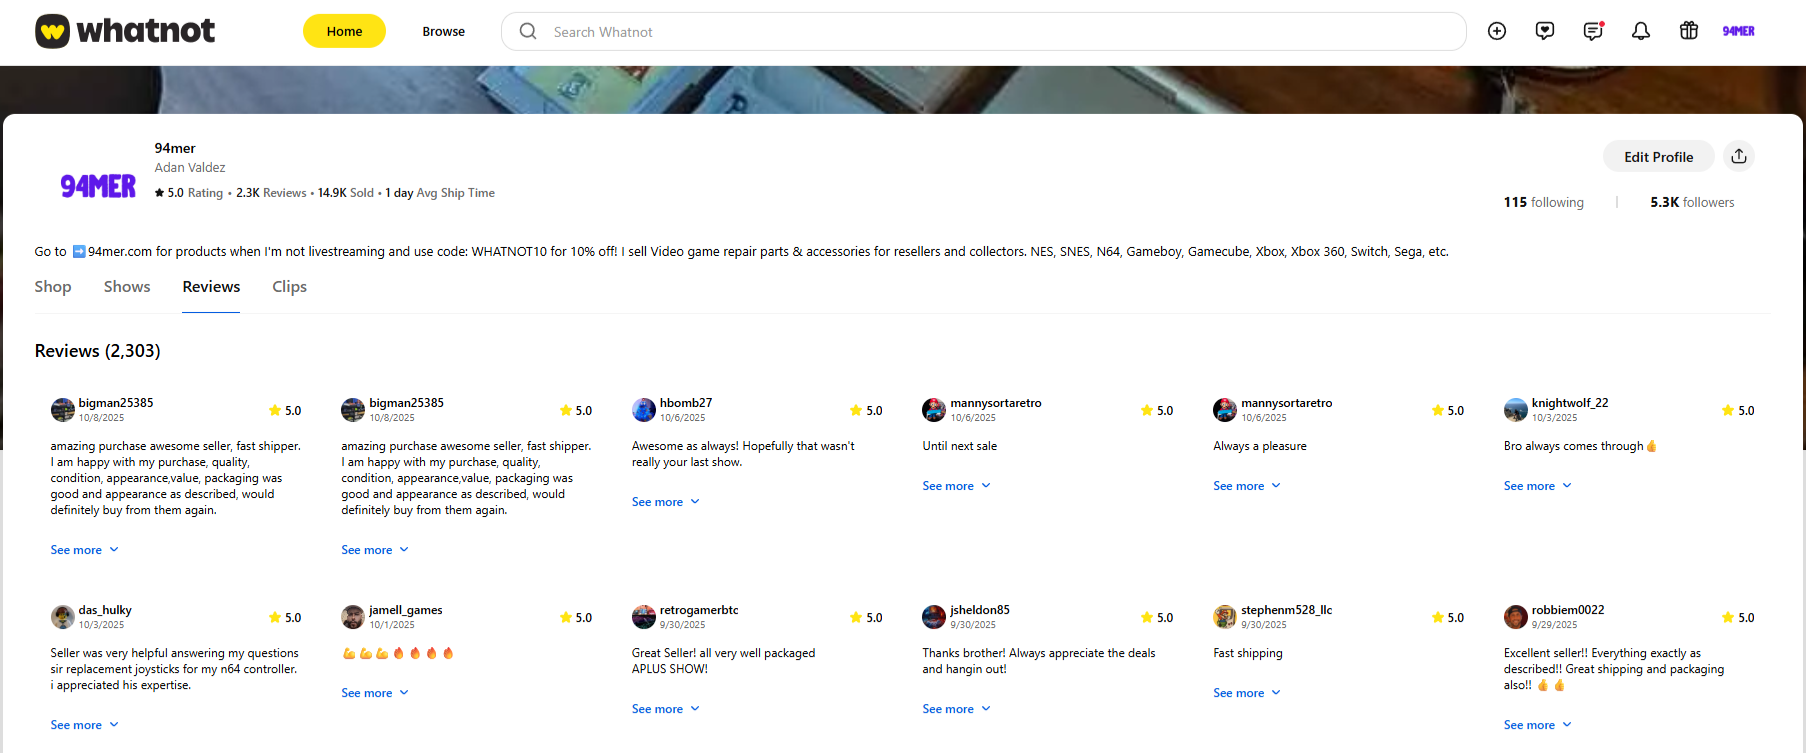This screenshot has height=753, width=1806.
Task: Open the notifications bell
Action: pos(1641,31)
